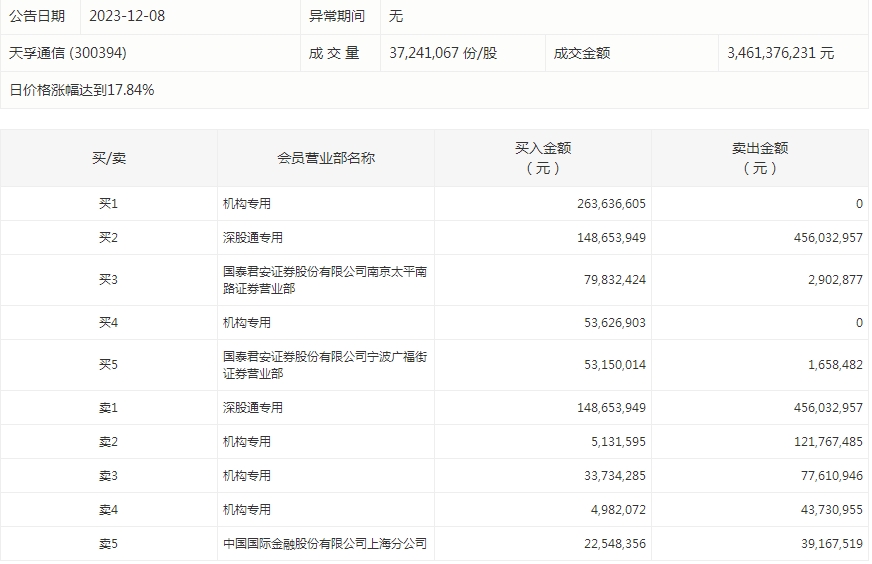The image size is (872, 564).
Task: Open 中国国际金融股份有限公司上海分公司 entry
Action: point(325,544)
